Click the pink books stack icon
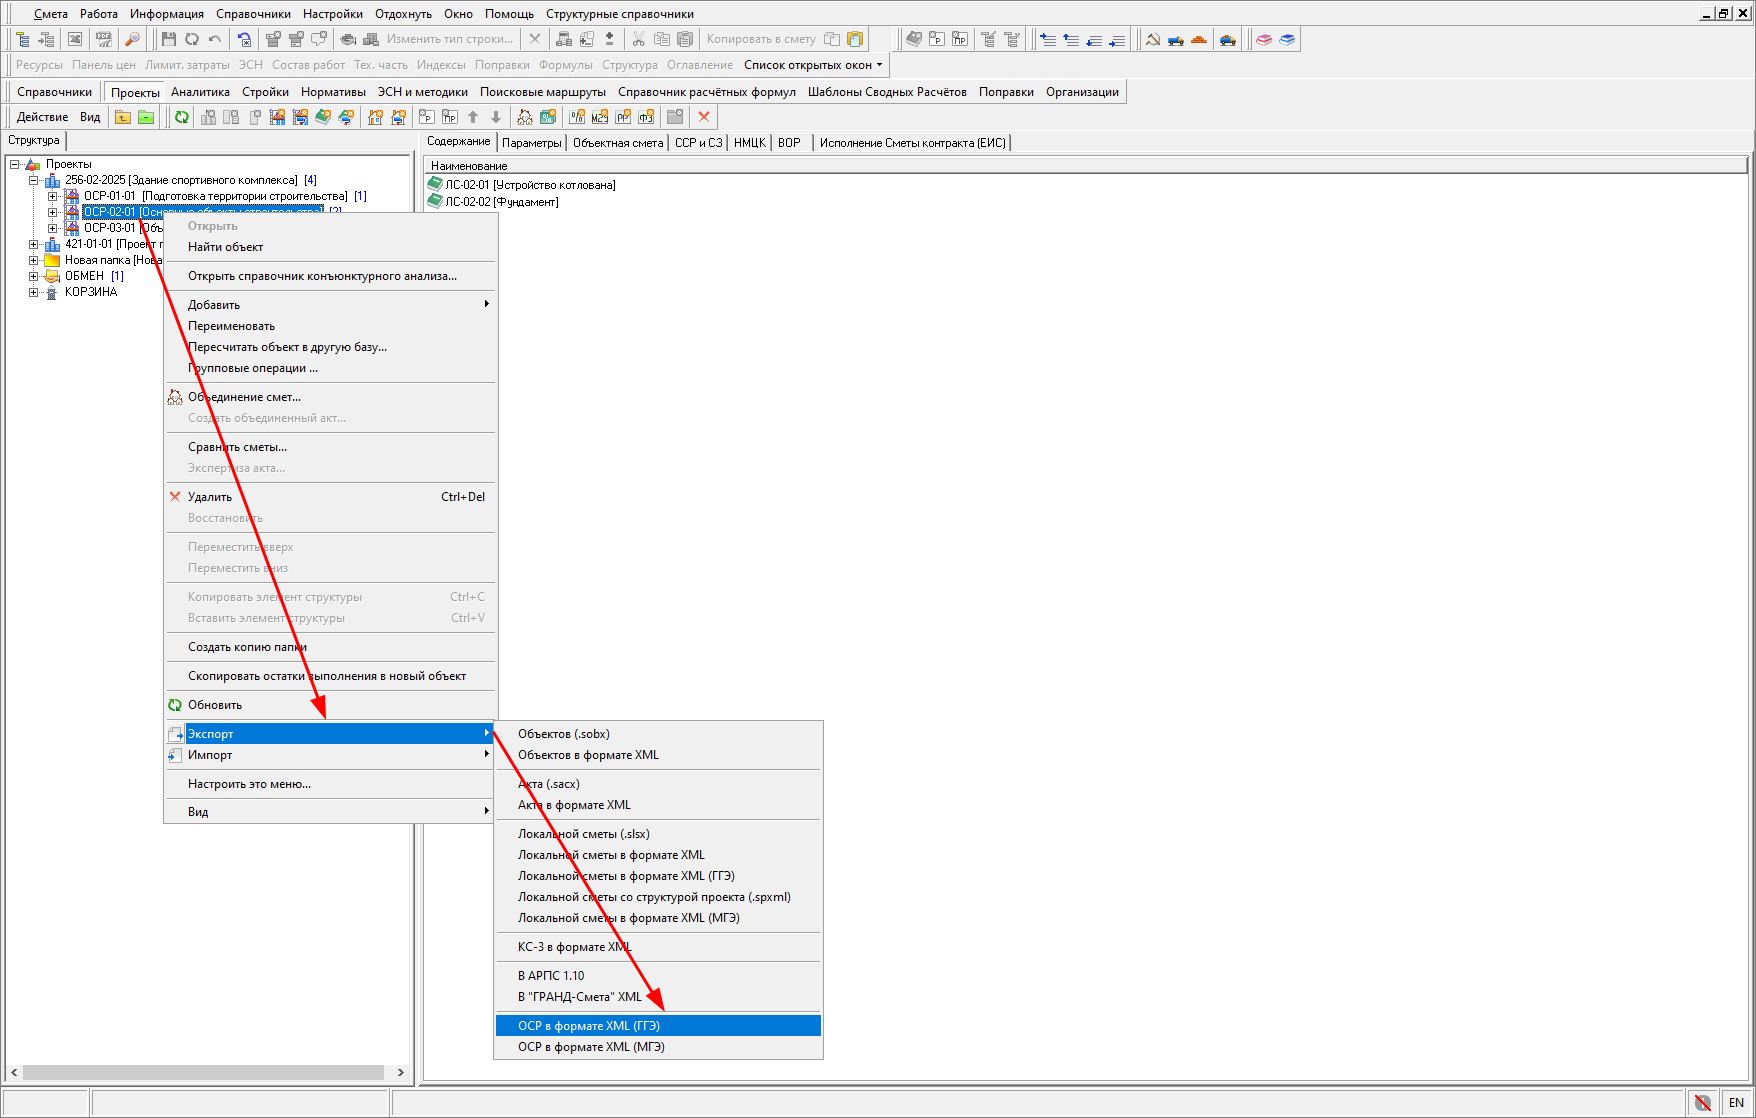Image resolution: width=1756 pixels, height=1118 pixels. (1264, 39)
